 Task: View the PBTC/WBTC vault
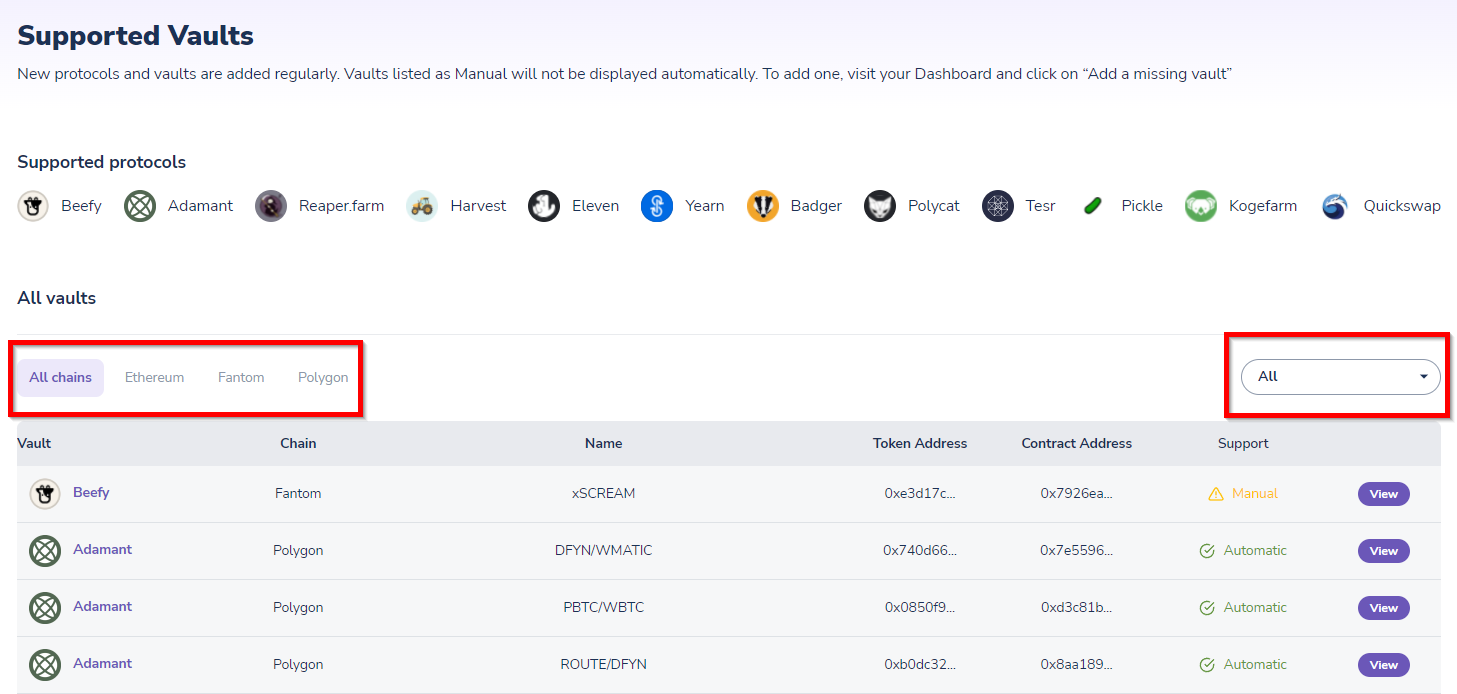click(1384, 608)
